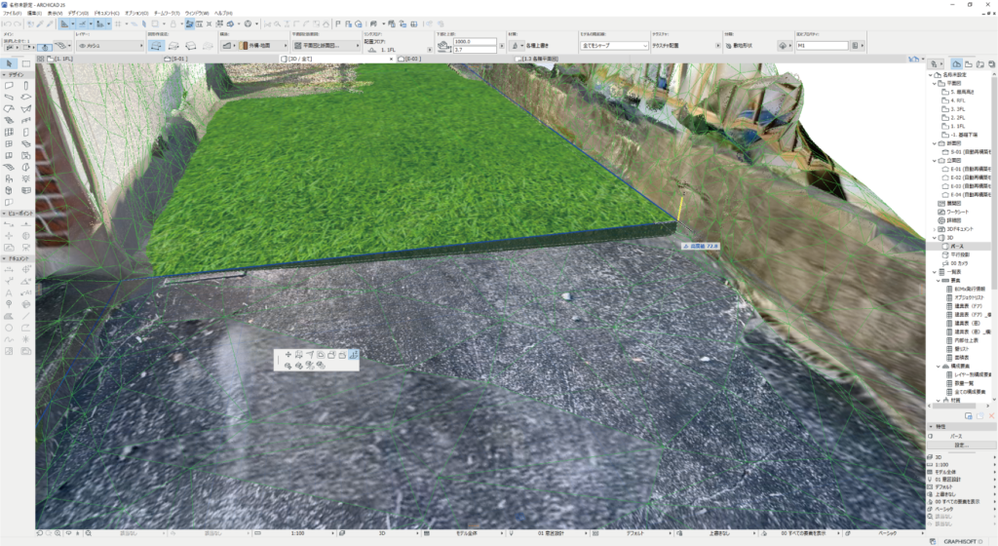Click the syringe inject parameters icon
Screen dimensions: 998x546
(50, 24)
